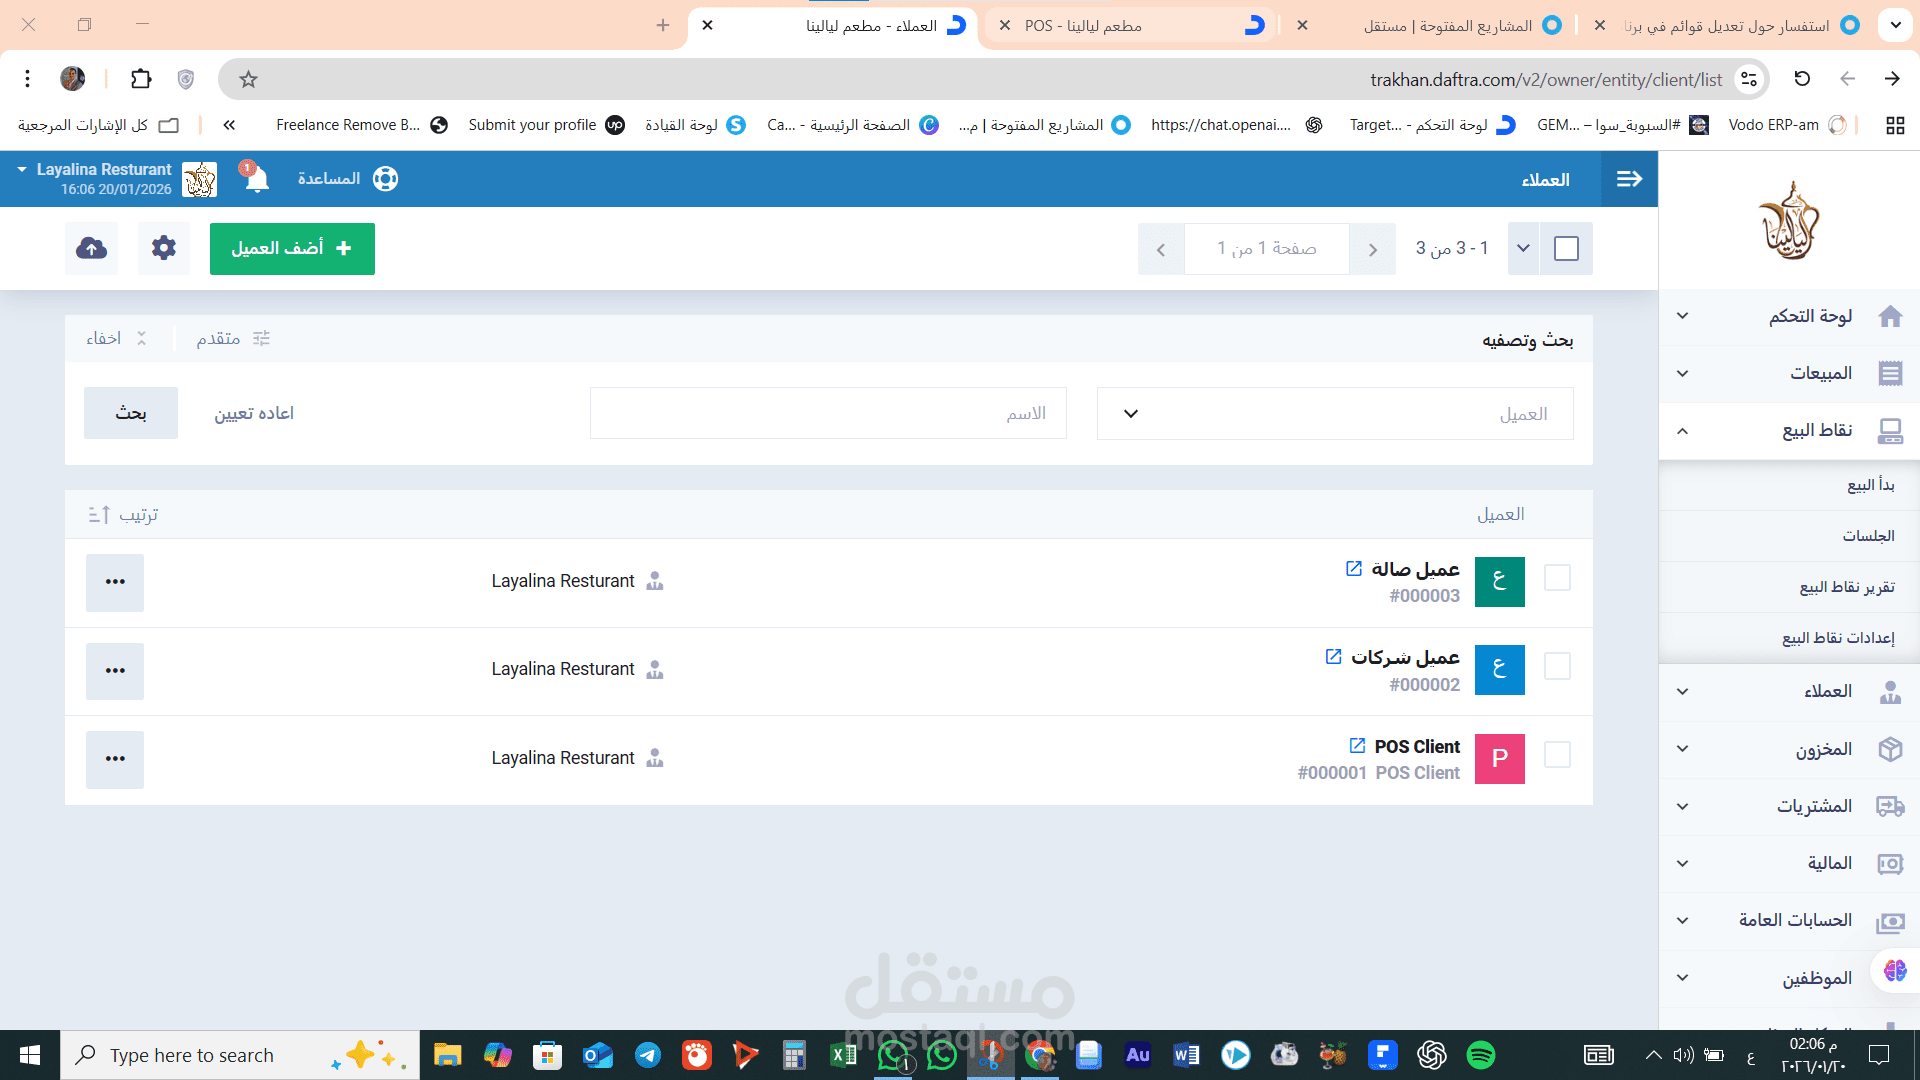Check the عميل صاله row checkbox
Image resolution: width=1920 pixels, height=1080 pixels.
point(1557,578)
